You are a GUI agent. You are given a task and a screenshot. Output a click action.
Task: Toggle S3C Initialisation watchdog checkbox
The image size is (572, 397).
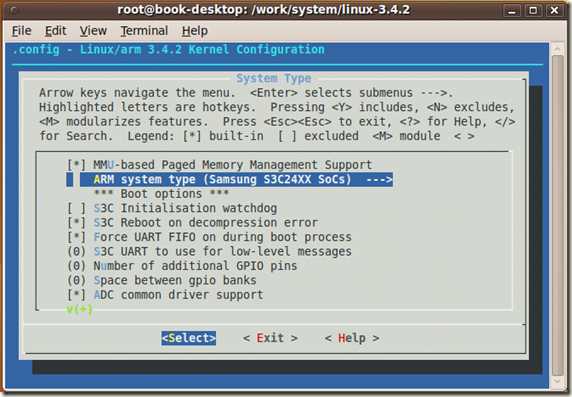77,208
